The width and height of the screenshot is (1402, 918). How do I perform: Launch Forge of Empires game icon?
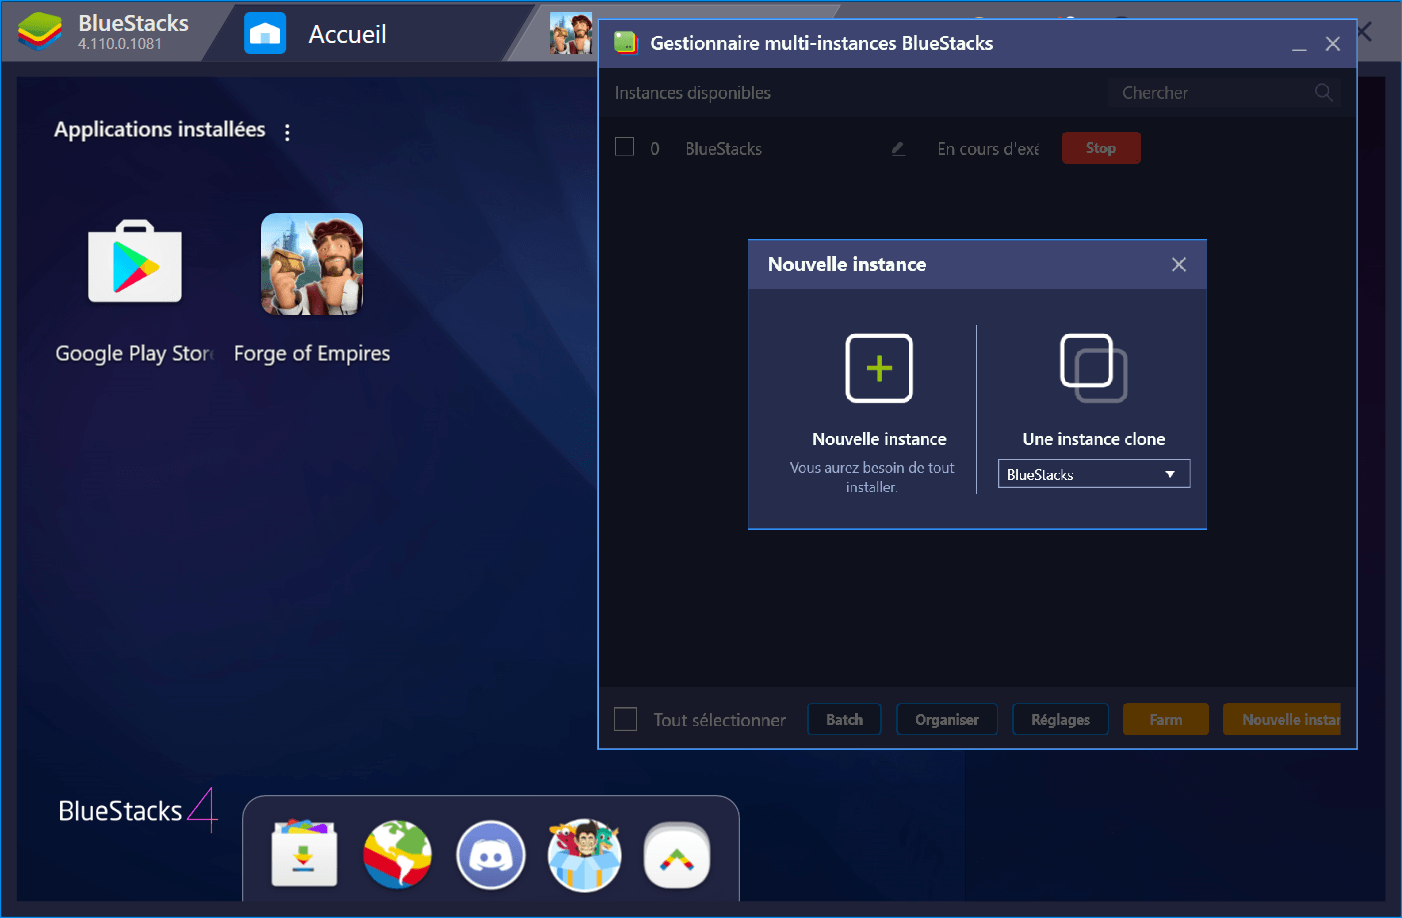312,264
